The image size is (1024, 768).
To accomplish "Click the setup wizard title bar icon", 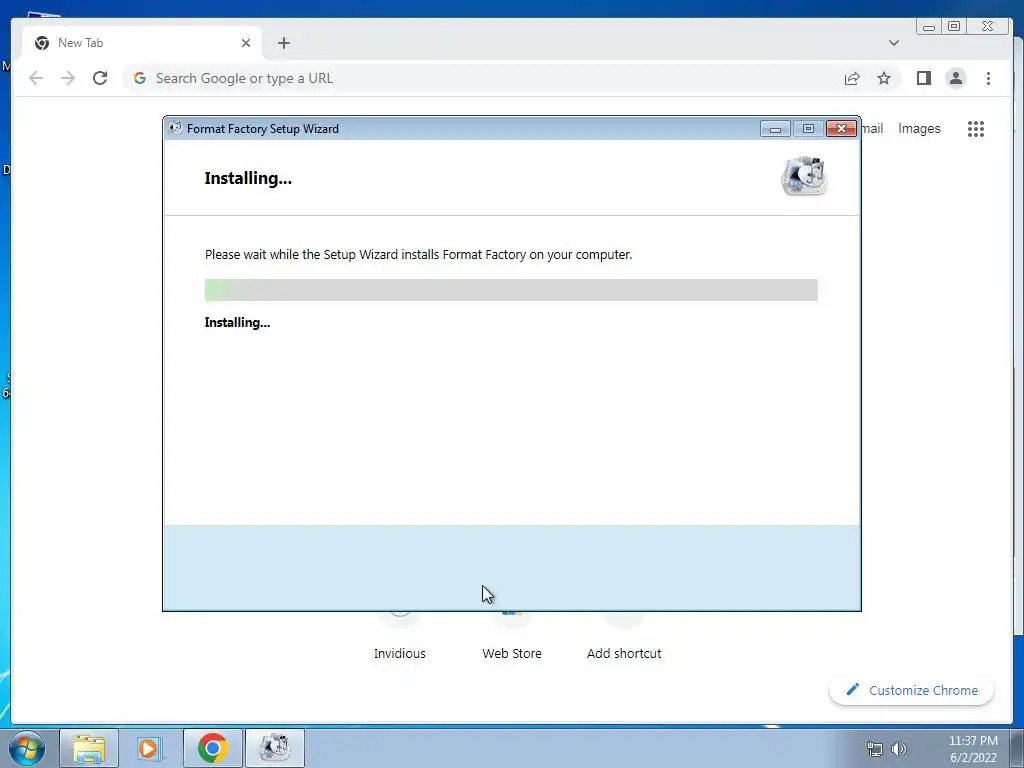I will 174,128.
